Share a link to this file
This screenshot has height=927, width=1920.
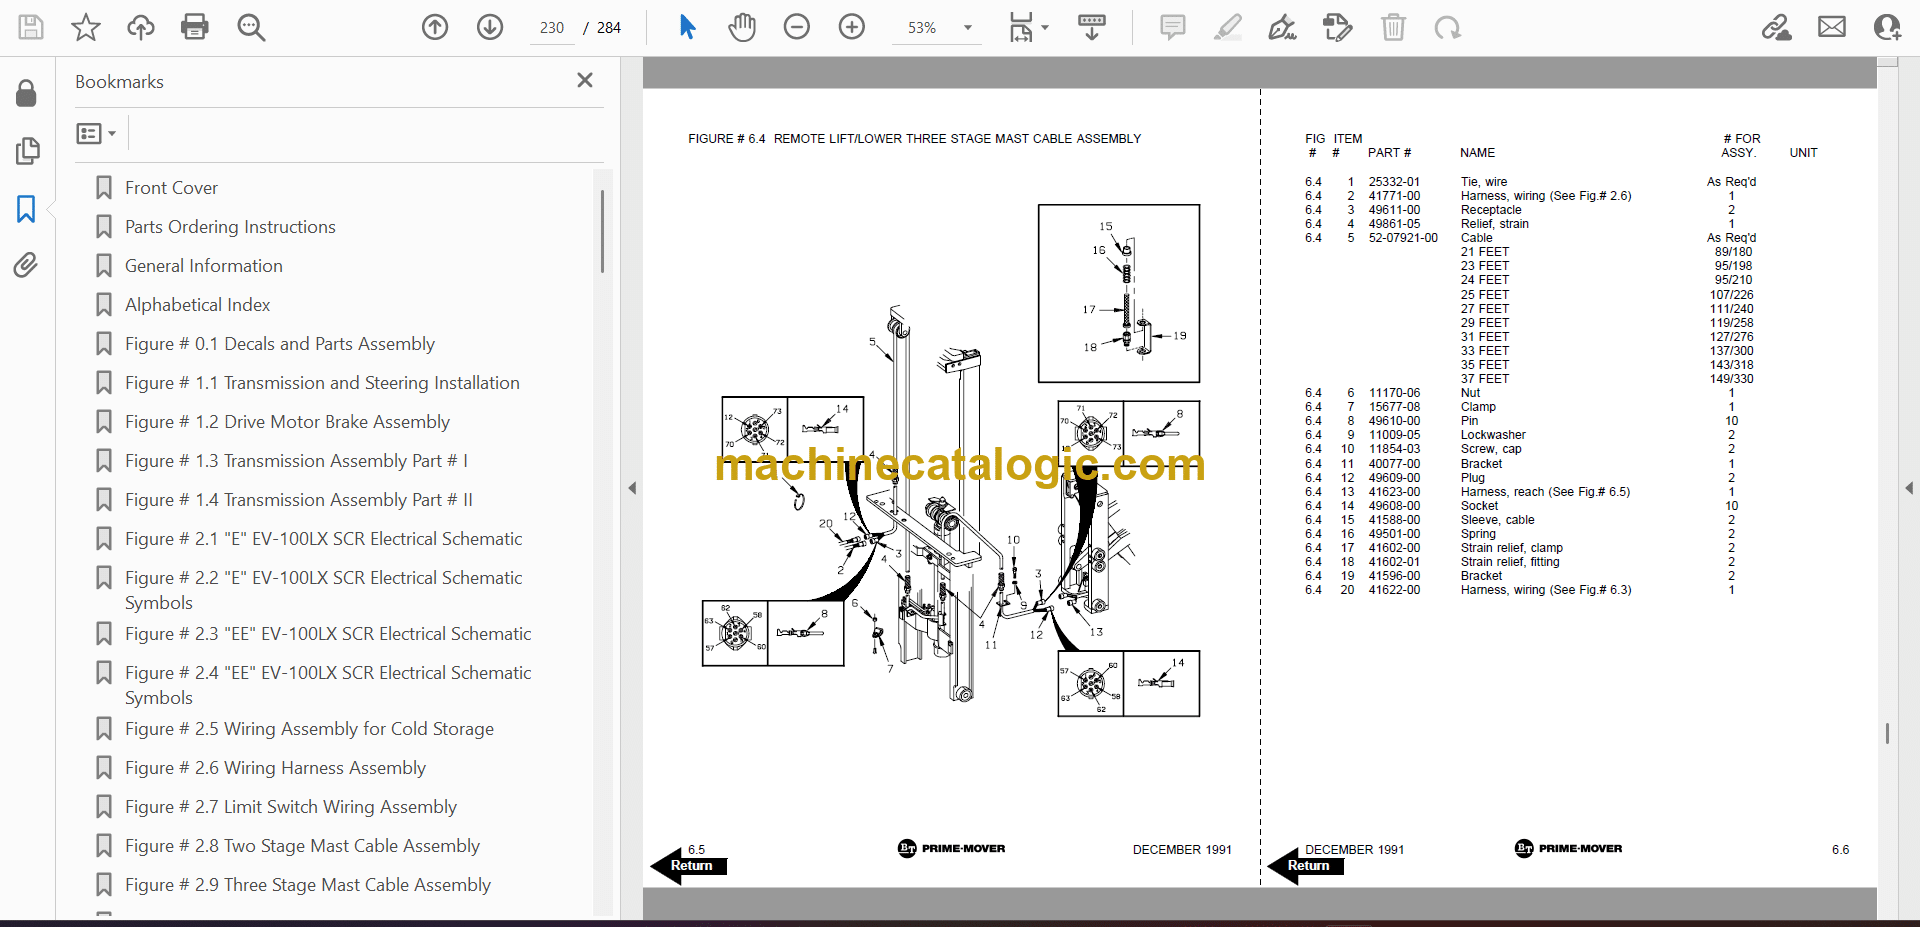[1777, 27]
